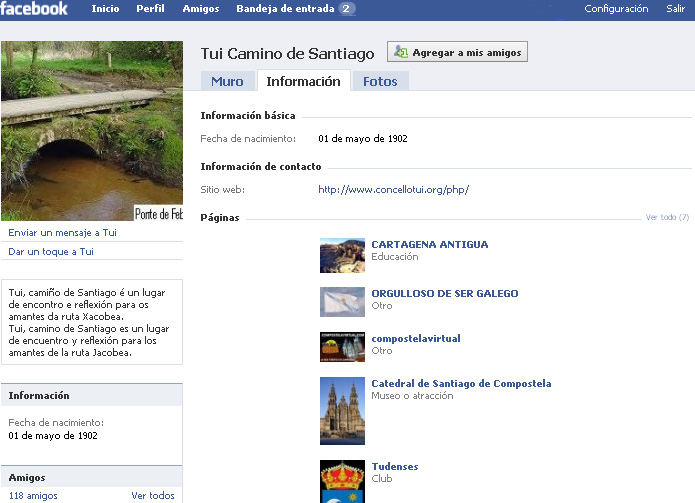
Task: Open the bridge profile picture
Action: tap(92, 131)
